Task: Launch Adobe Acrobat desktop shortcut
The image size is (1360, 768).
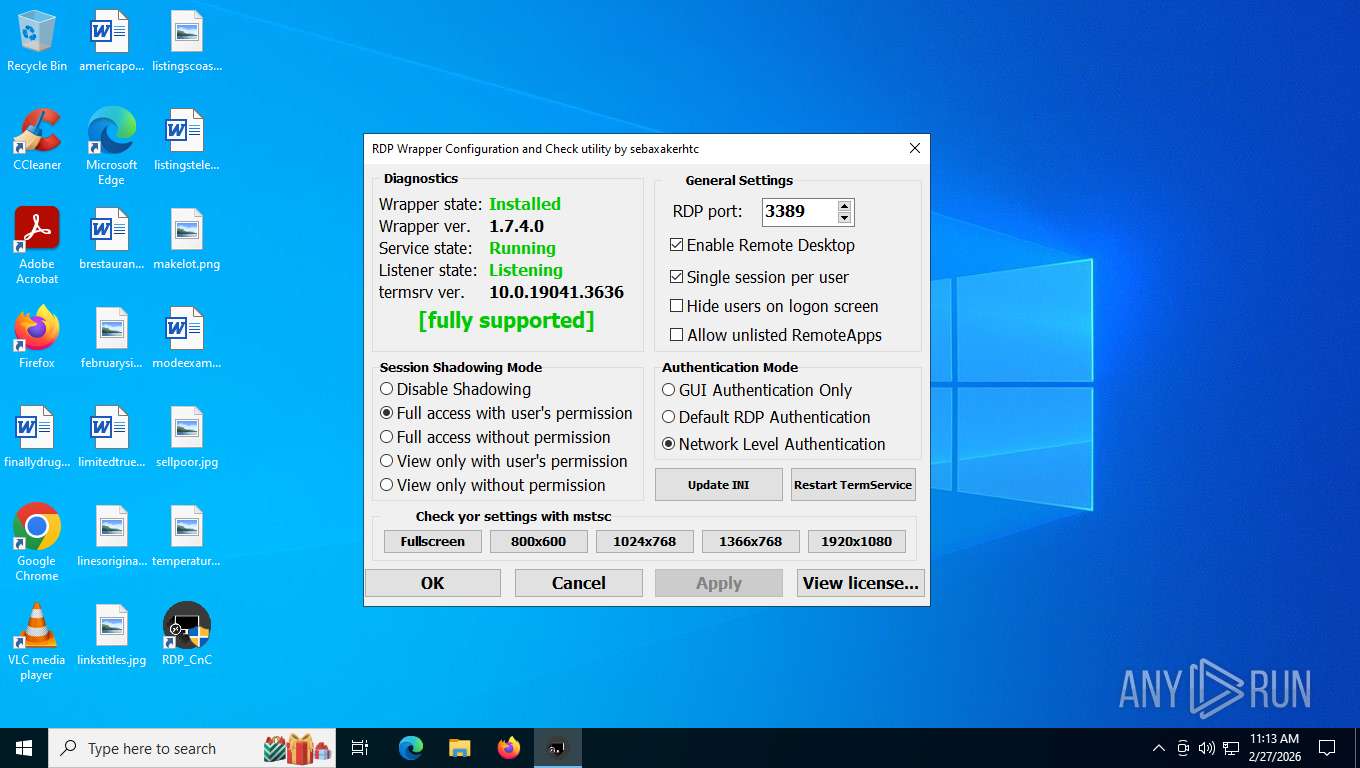Action: tap(37, 246)
